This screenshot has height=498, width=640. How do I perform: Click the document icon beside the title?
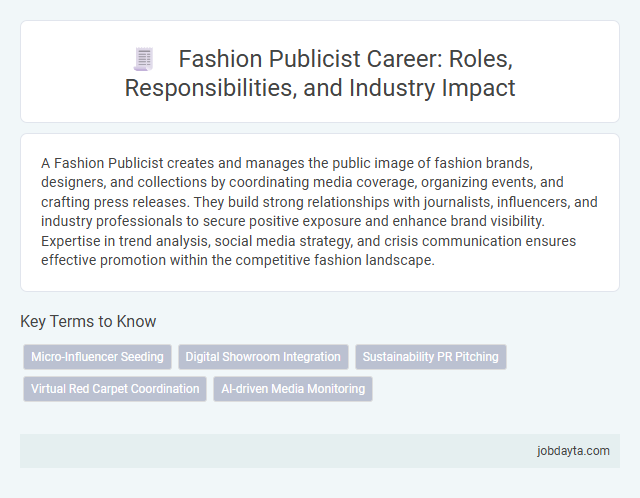click(x=144, y=60)
